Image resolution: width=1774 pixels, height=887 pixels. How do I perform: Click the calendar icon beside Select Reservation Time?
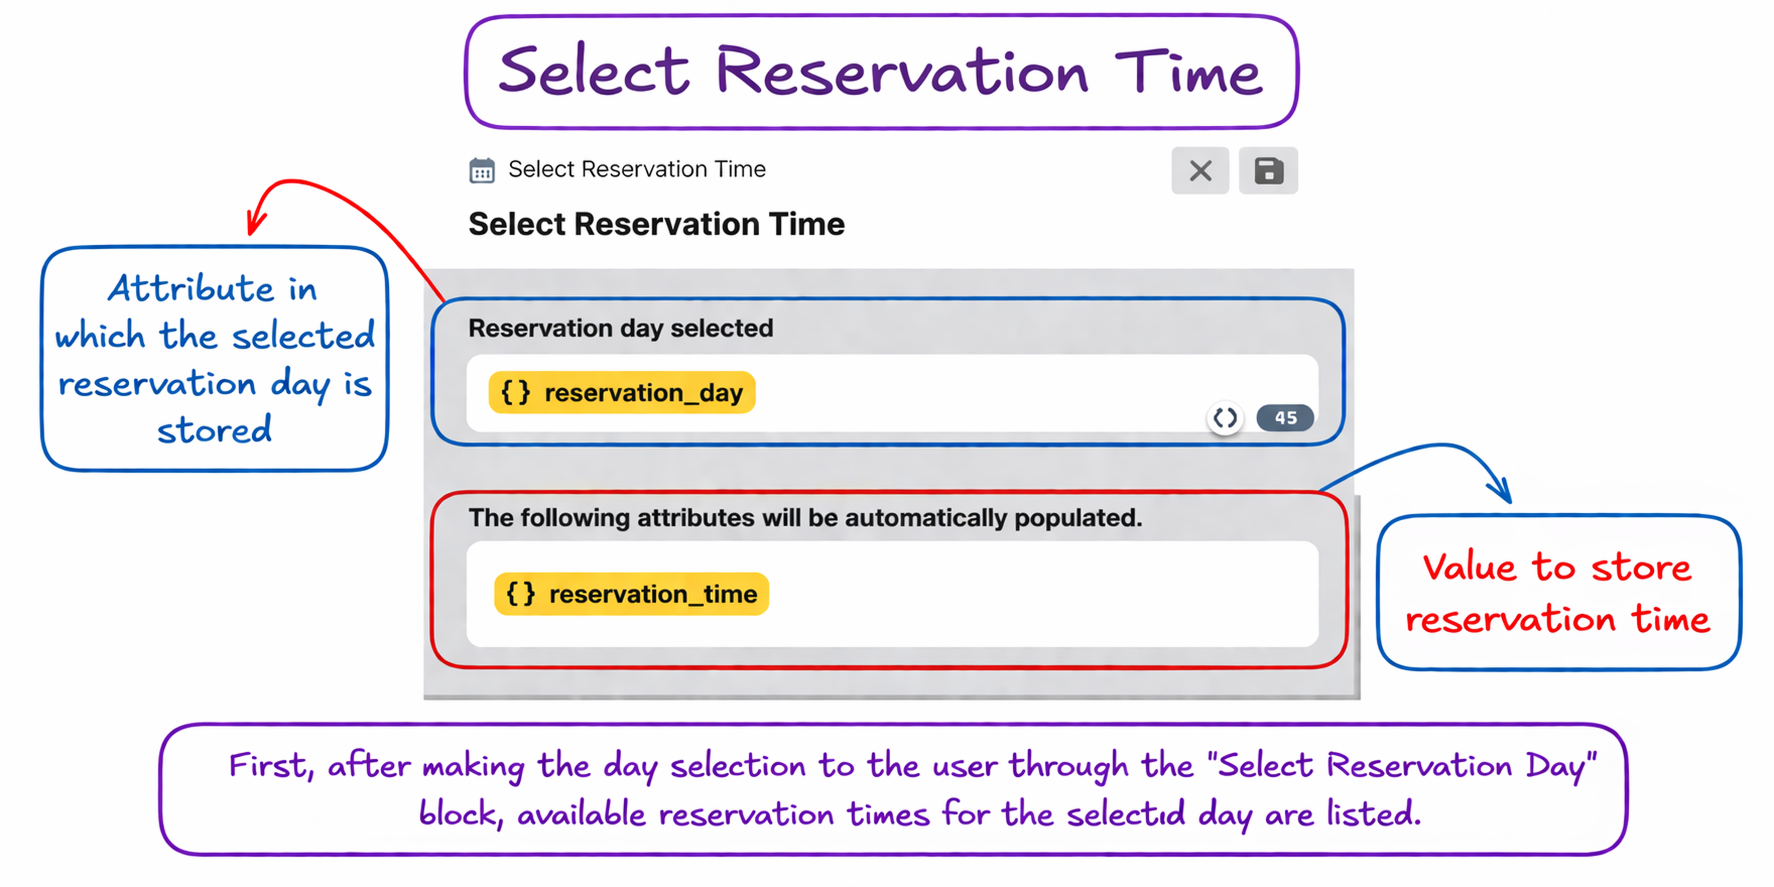click(482, 170)
